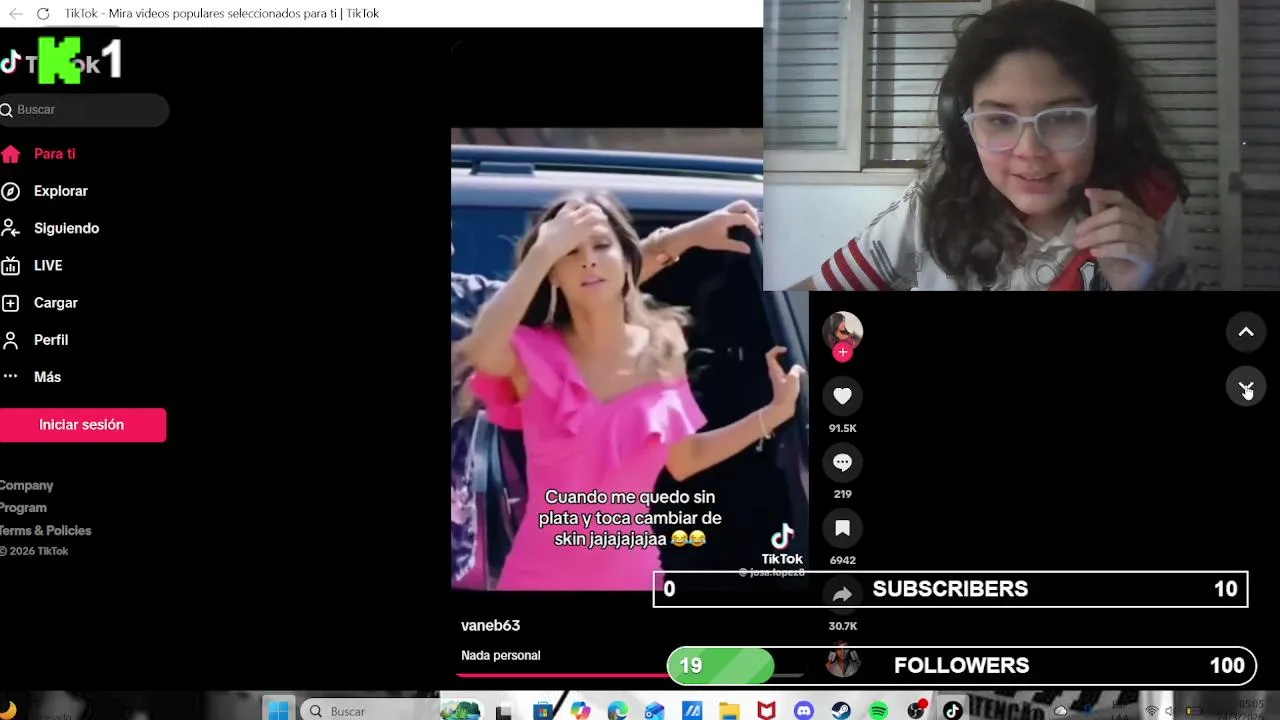Click the Wi-Fi tray icon

point(1151,711)
